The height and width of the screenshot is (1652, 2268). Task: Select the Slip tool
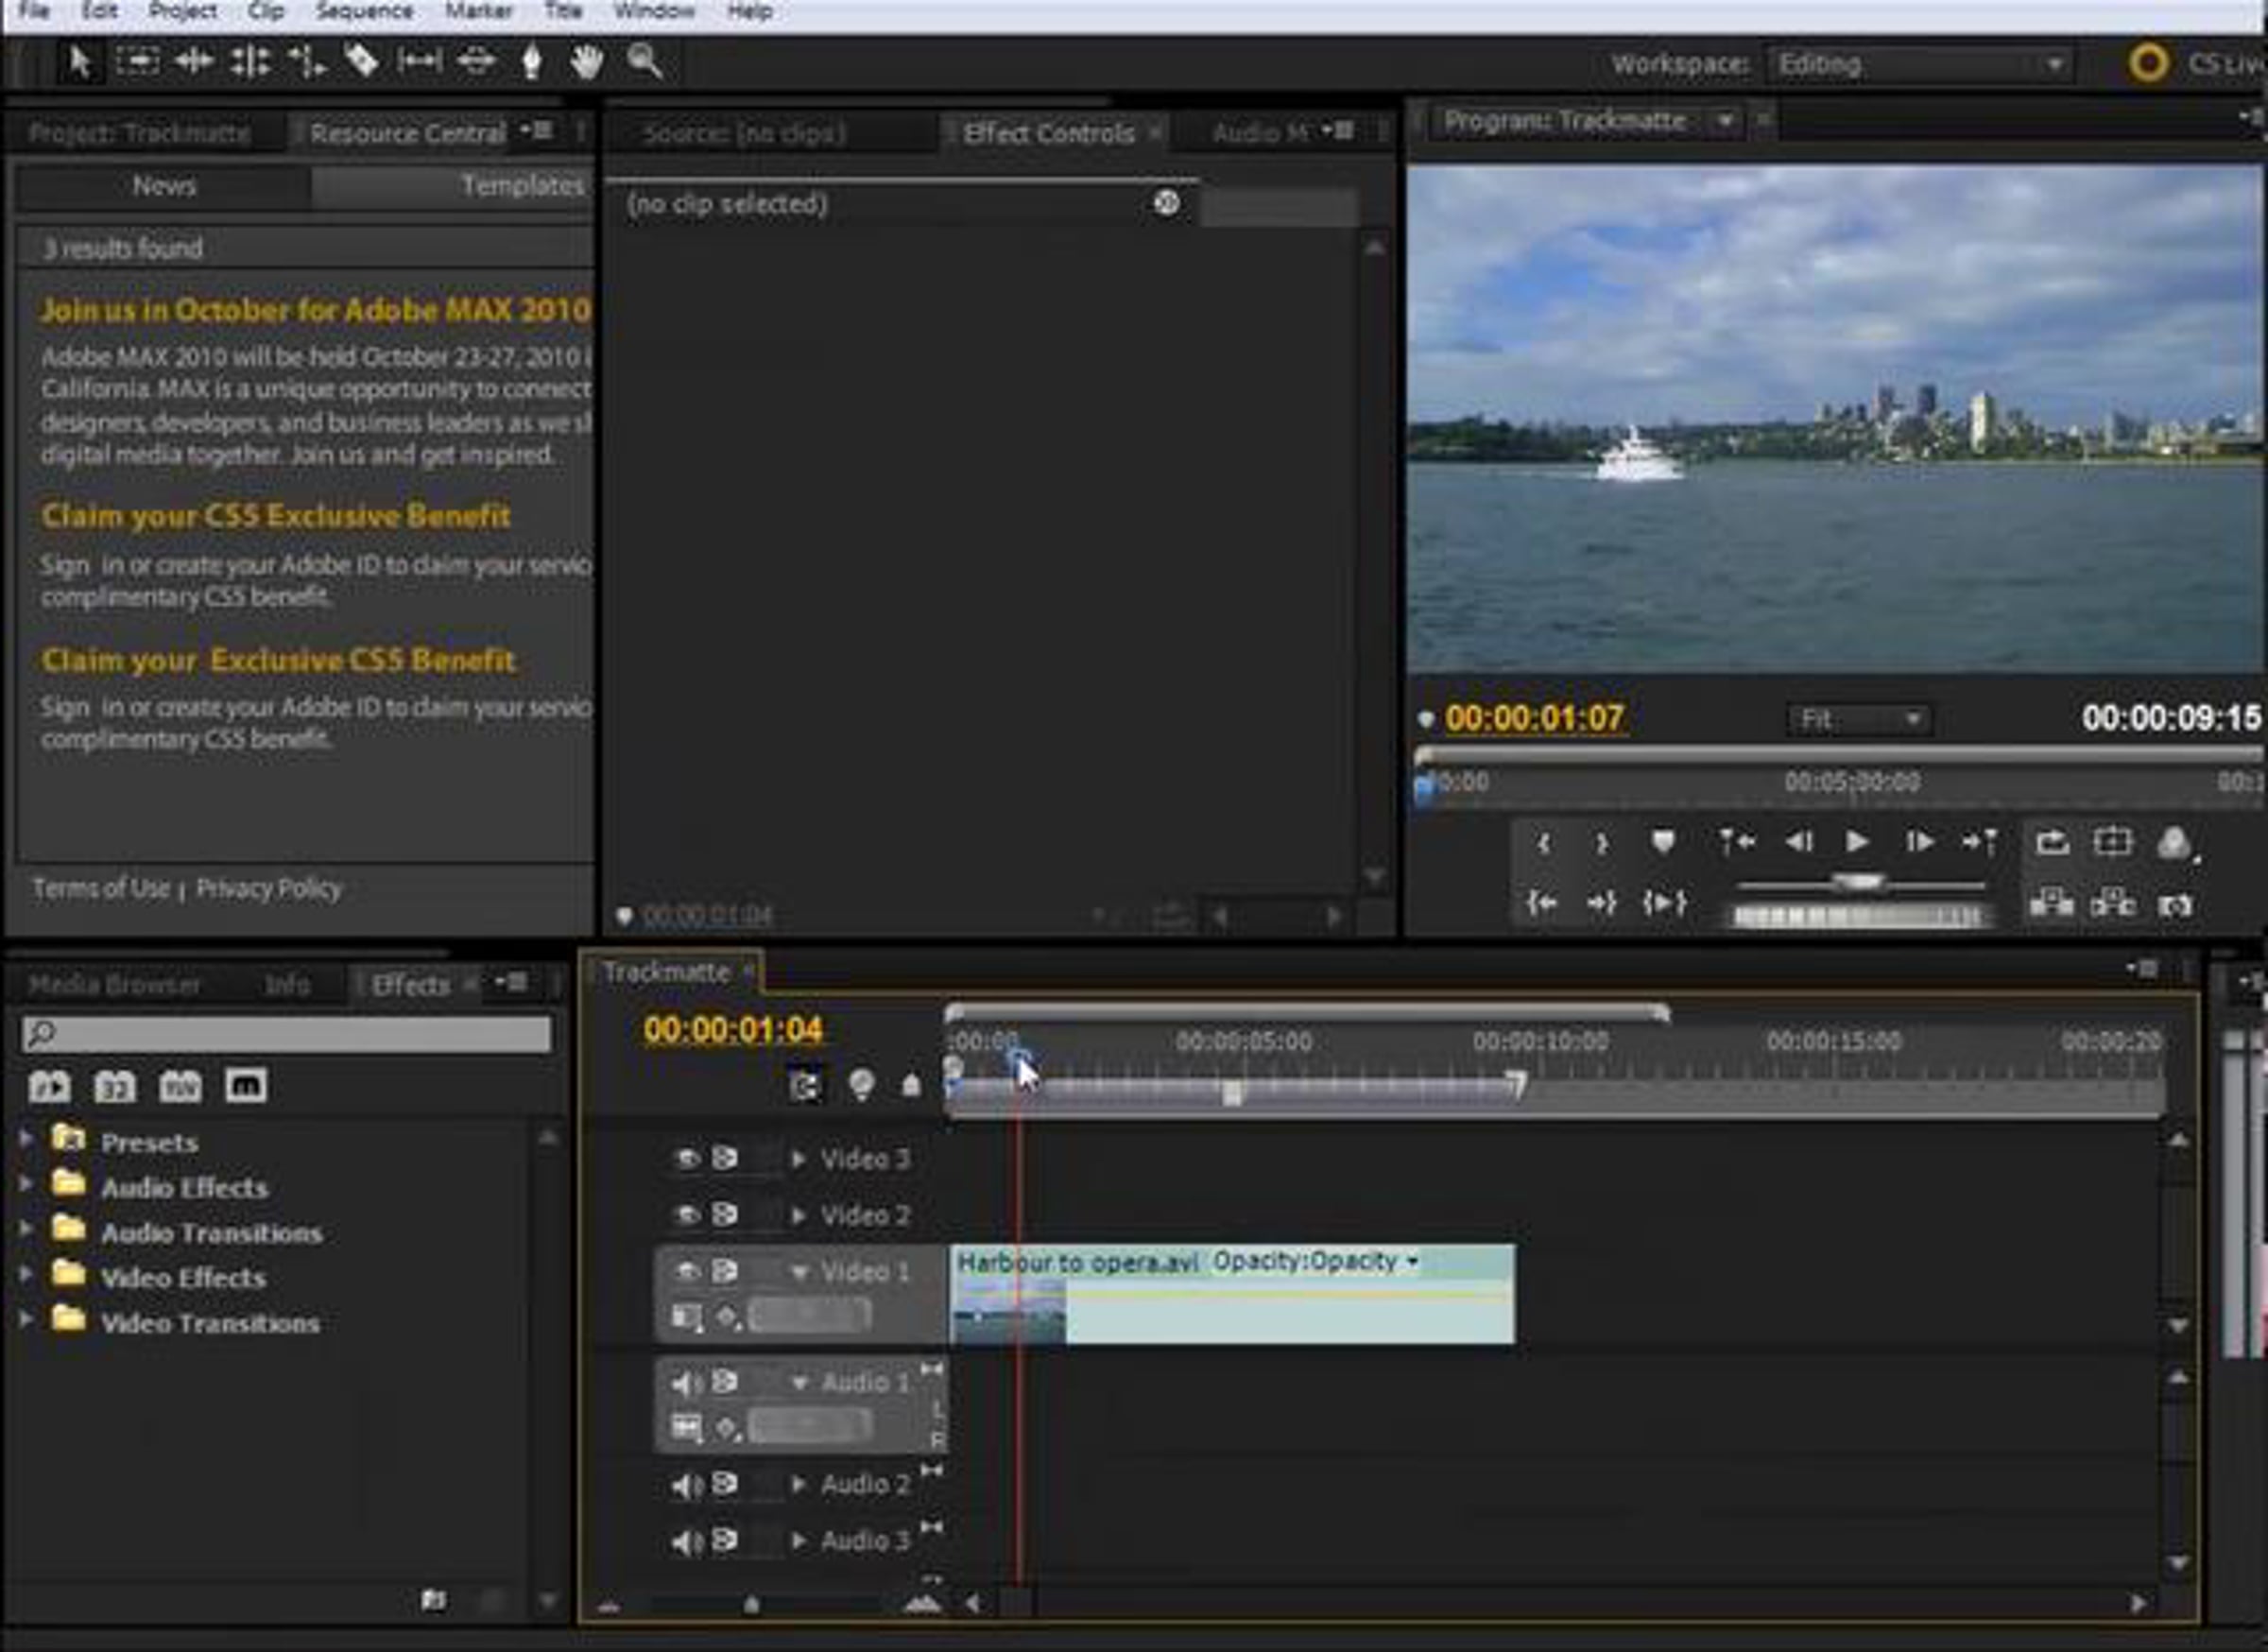(419, 62)
